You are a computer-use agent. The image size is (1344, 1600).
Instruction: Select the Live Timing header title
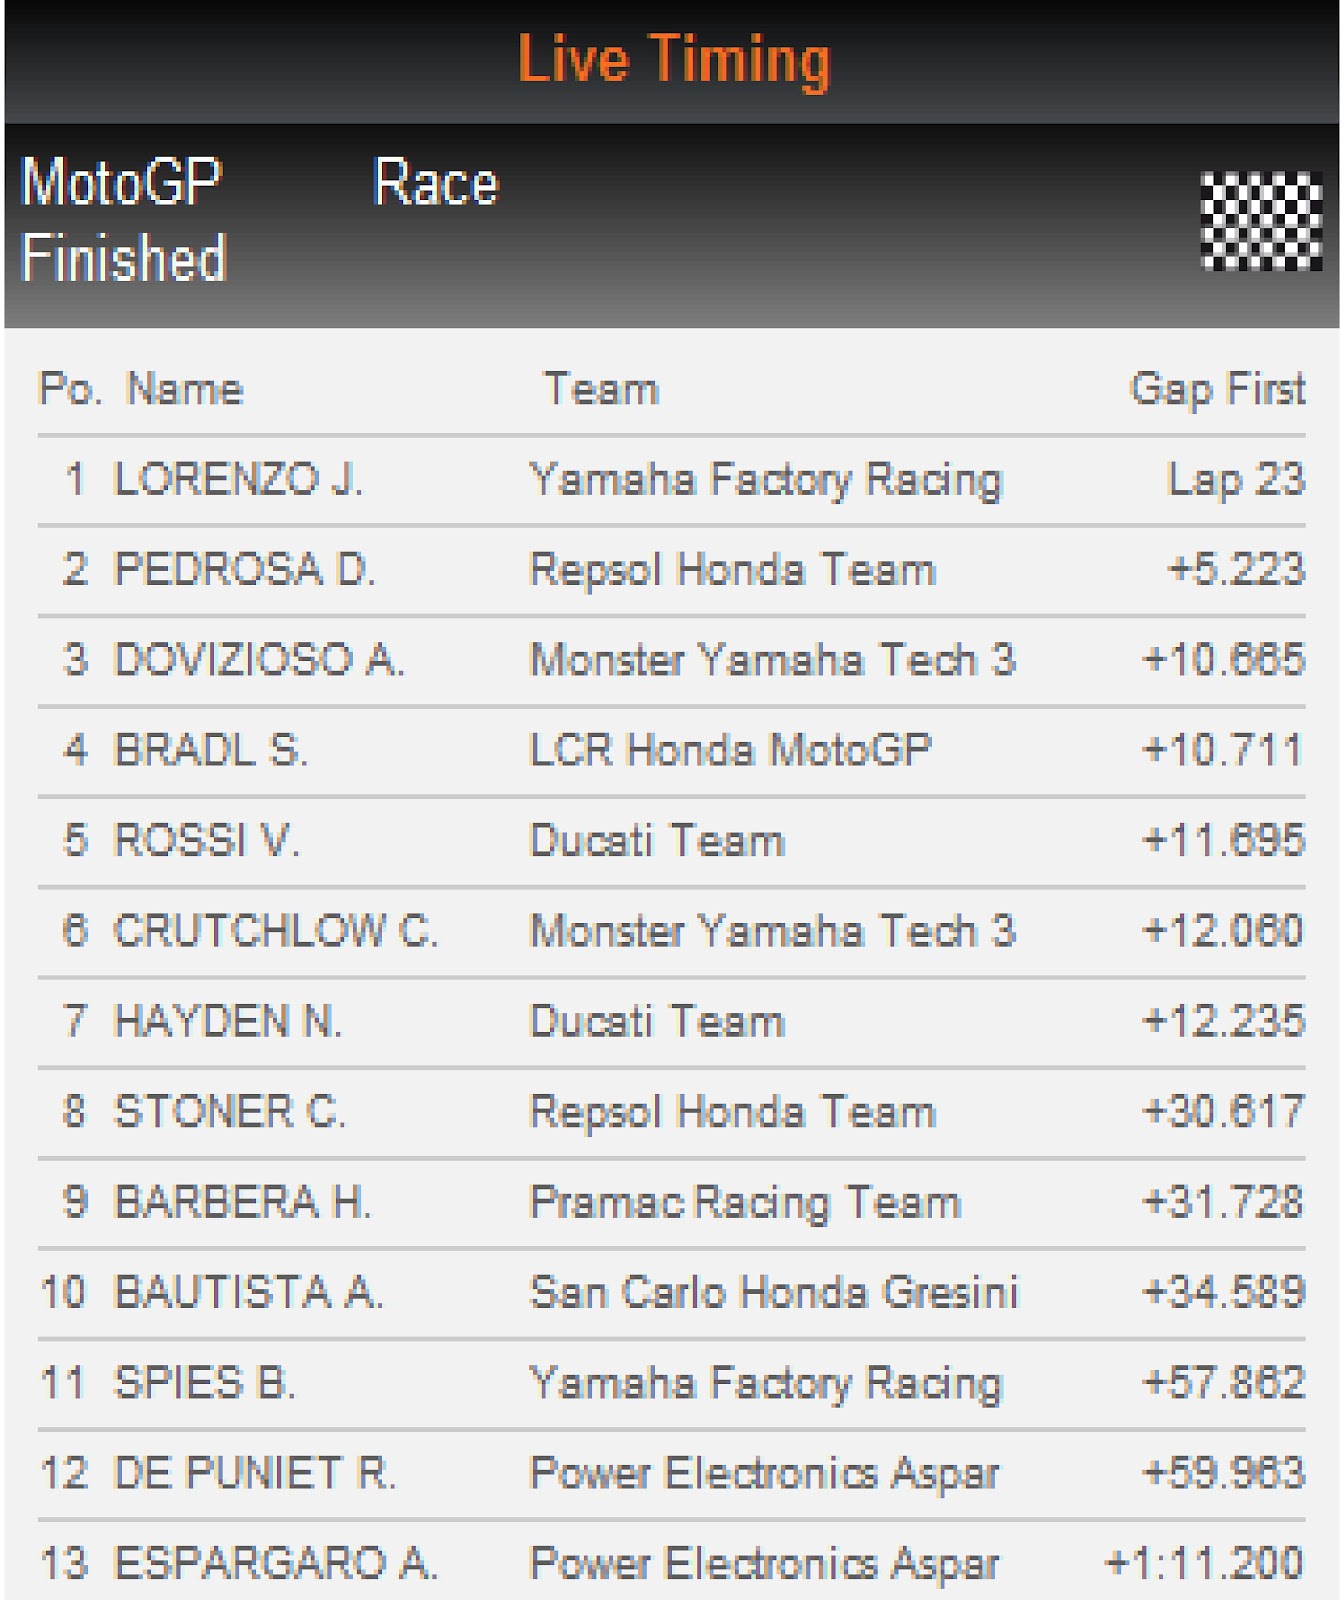(x=674, y=60)
